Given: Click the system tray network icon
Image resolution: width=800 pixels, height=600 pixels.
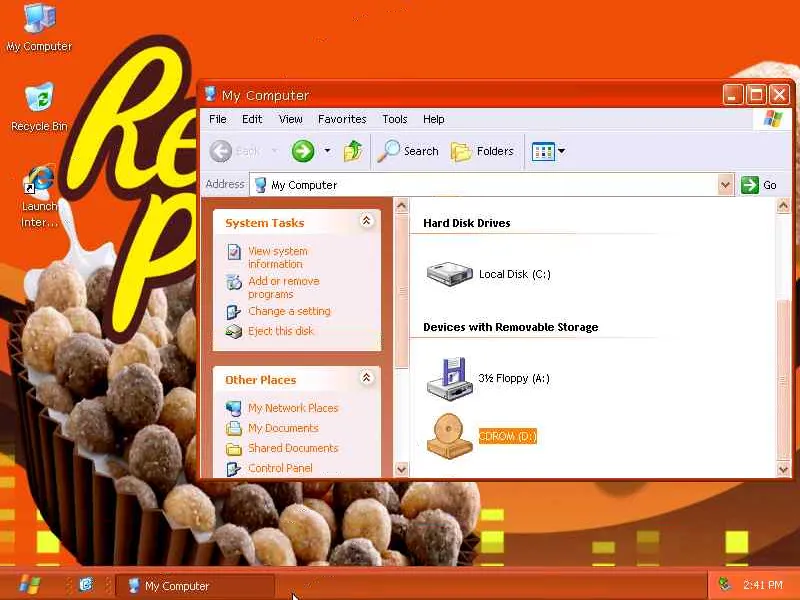Looking at the screenshot, I should point(724,585).
